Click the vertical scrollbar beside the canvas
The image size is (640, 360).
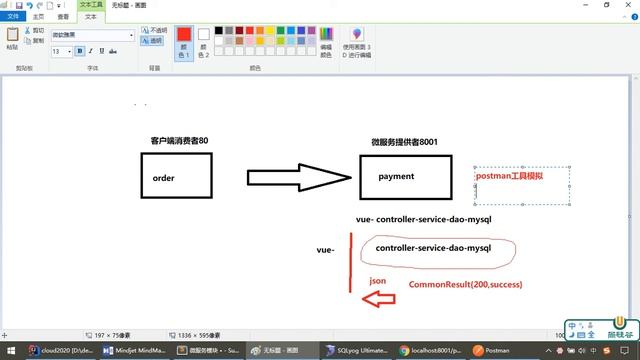(x=636, y=202)
